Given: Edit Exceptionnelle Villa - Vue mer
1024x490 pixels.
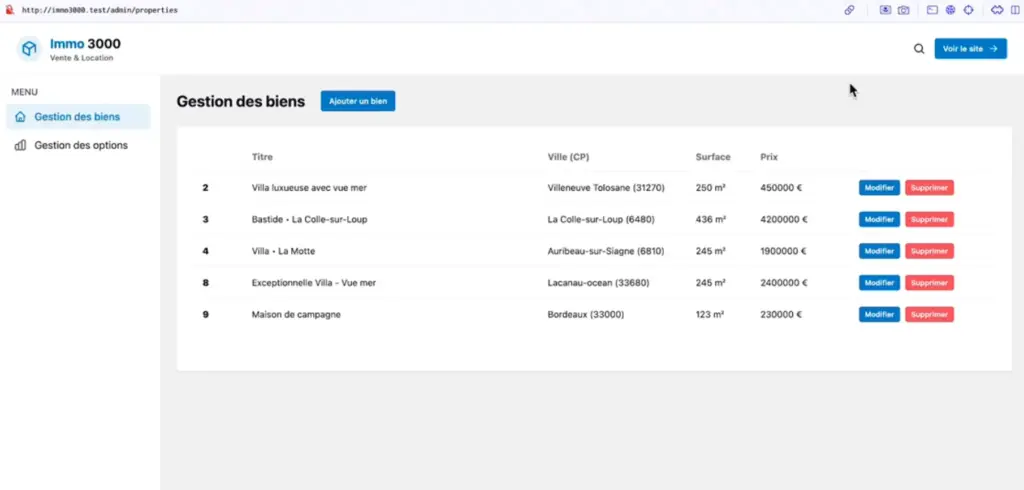Looking at the screenshot, I should coord(879,283).
